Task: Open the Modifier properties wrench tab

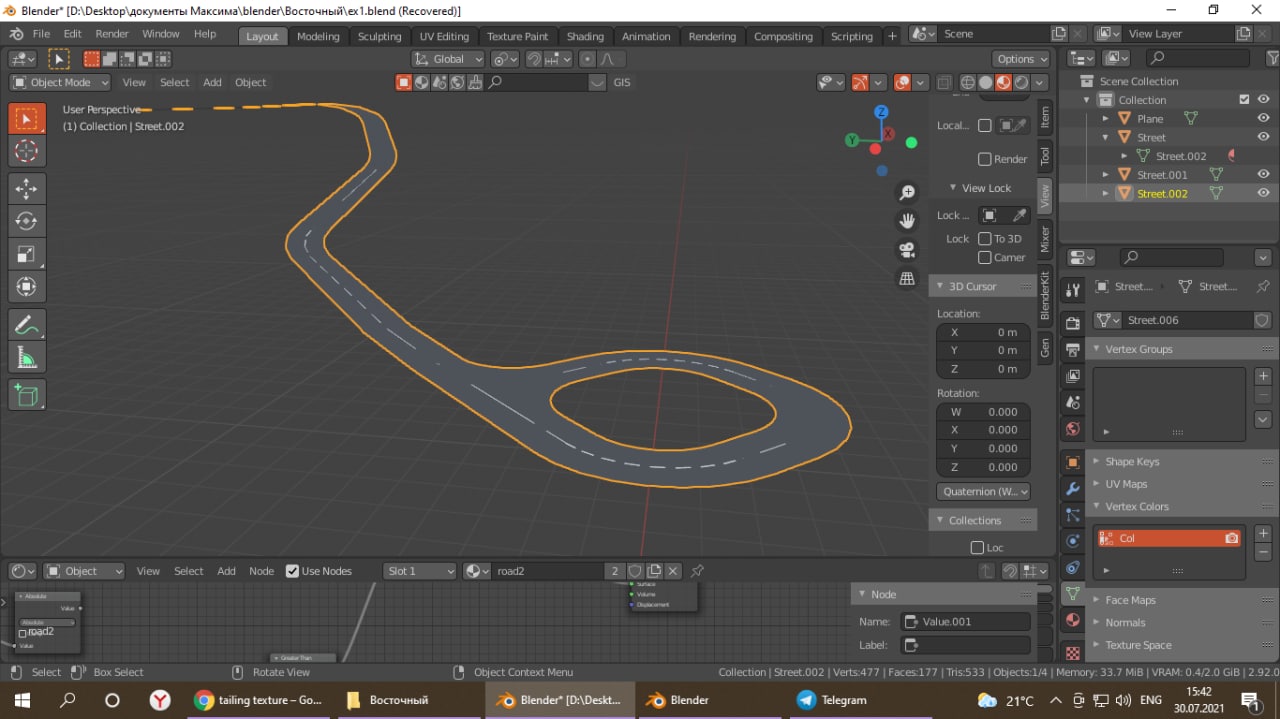Action: 1073,489
